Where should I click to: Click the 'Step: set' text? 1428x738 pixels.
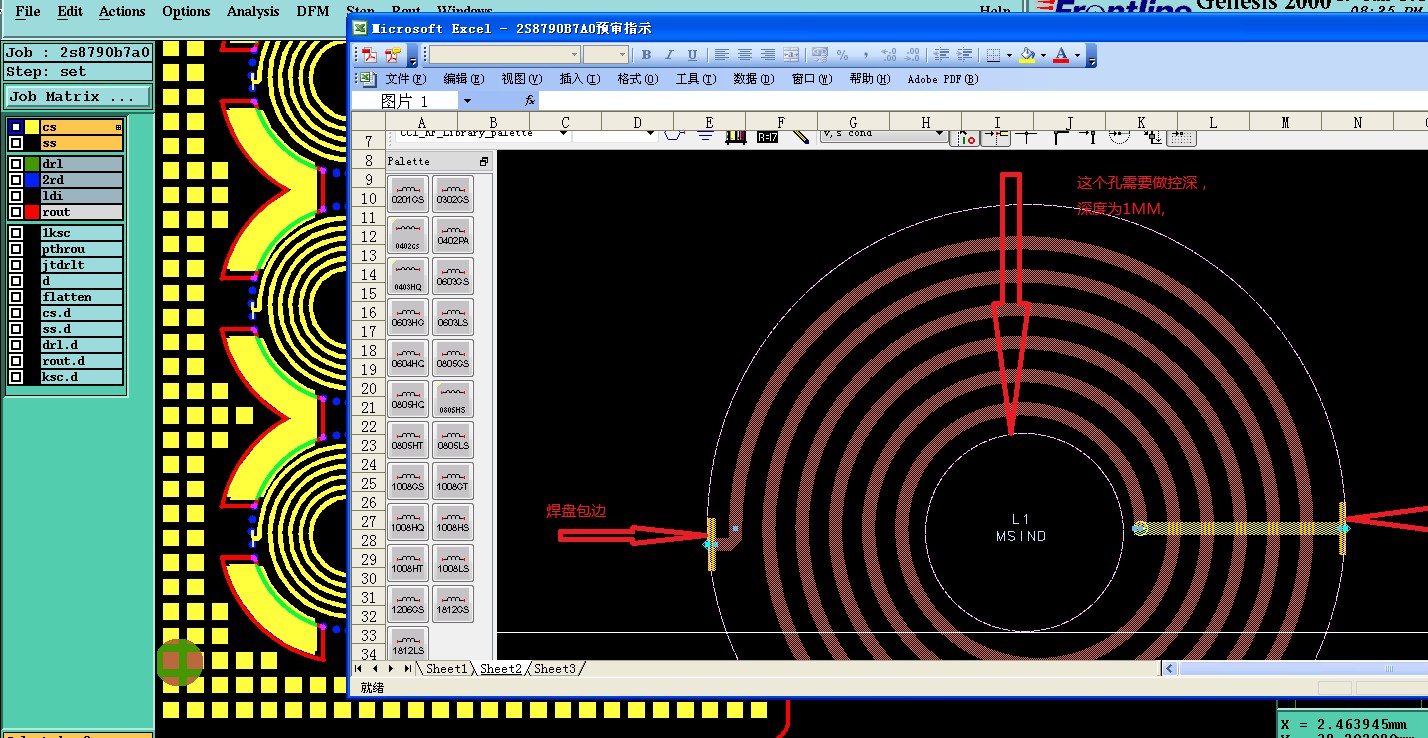click(46, 72)
